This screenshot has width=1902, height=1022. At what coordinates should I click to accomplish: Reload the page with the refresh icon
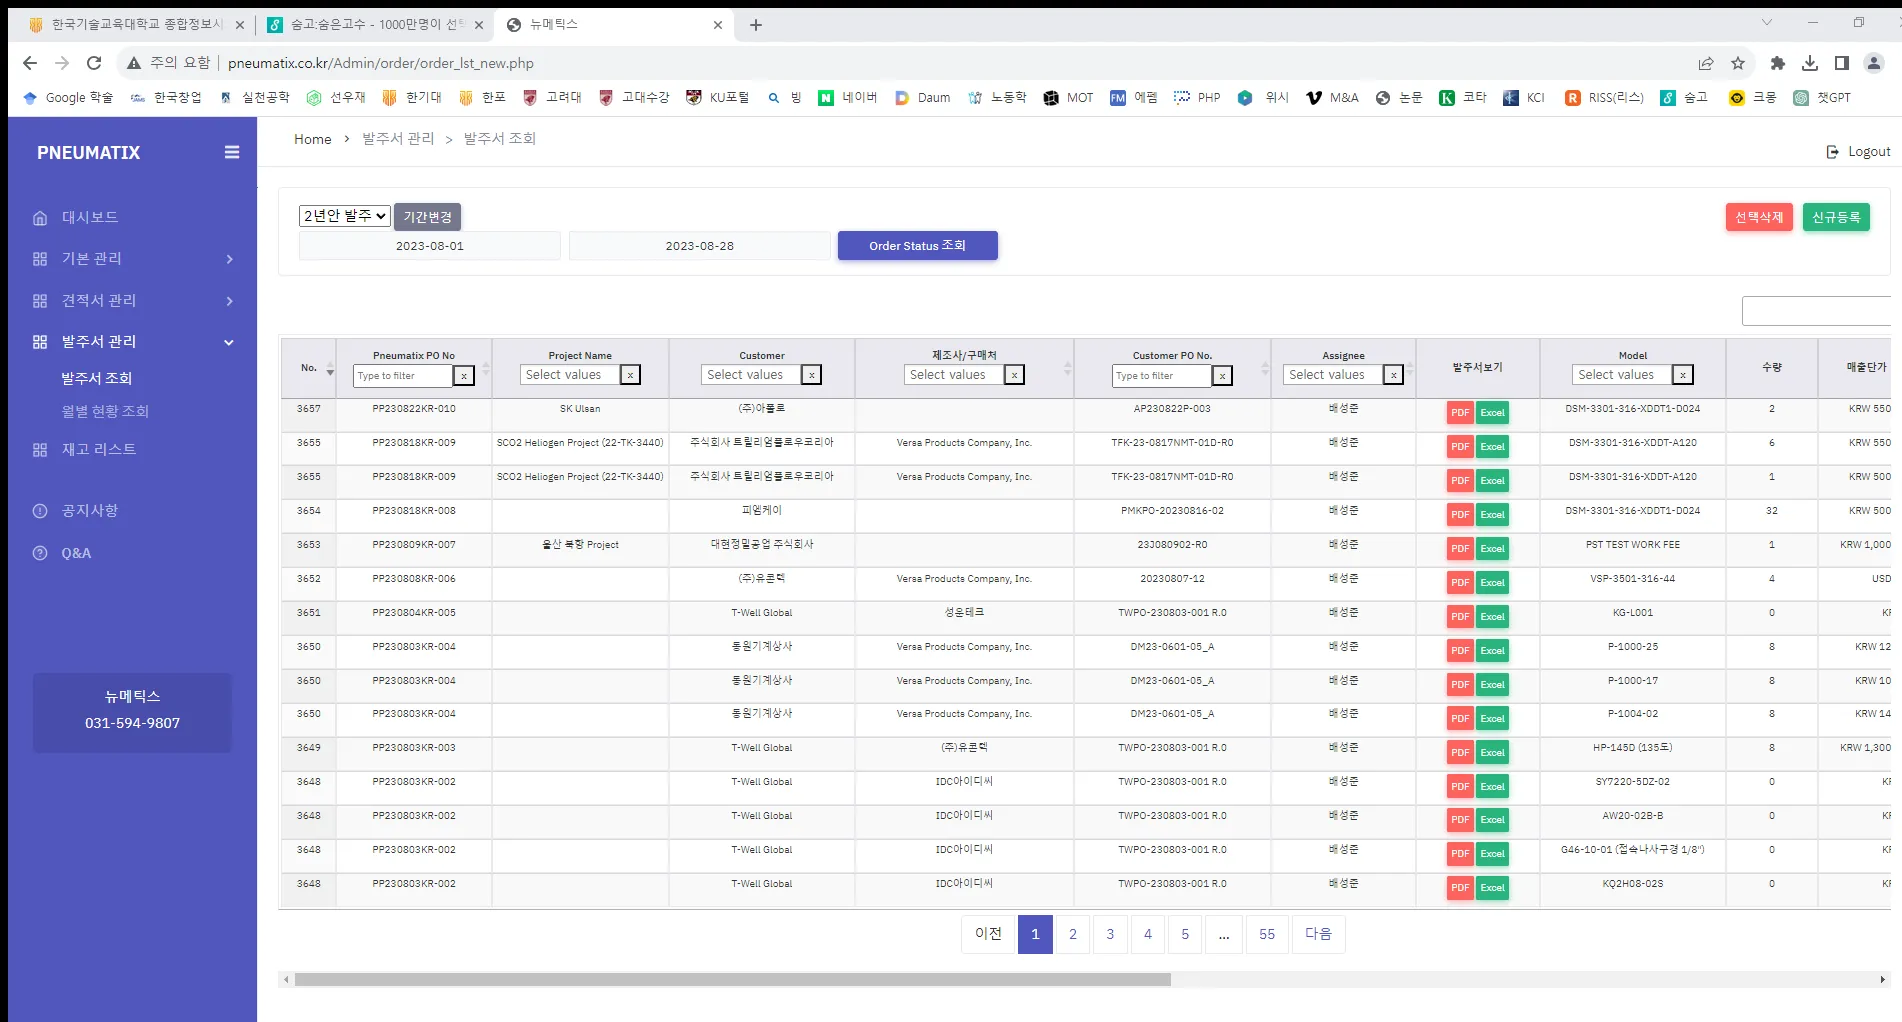94,63
